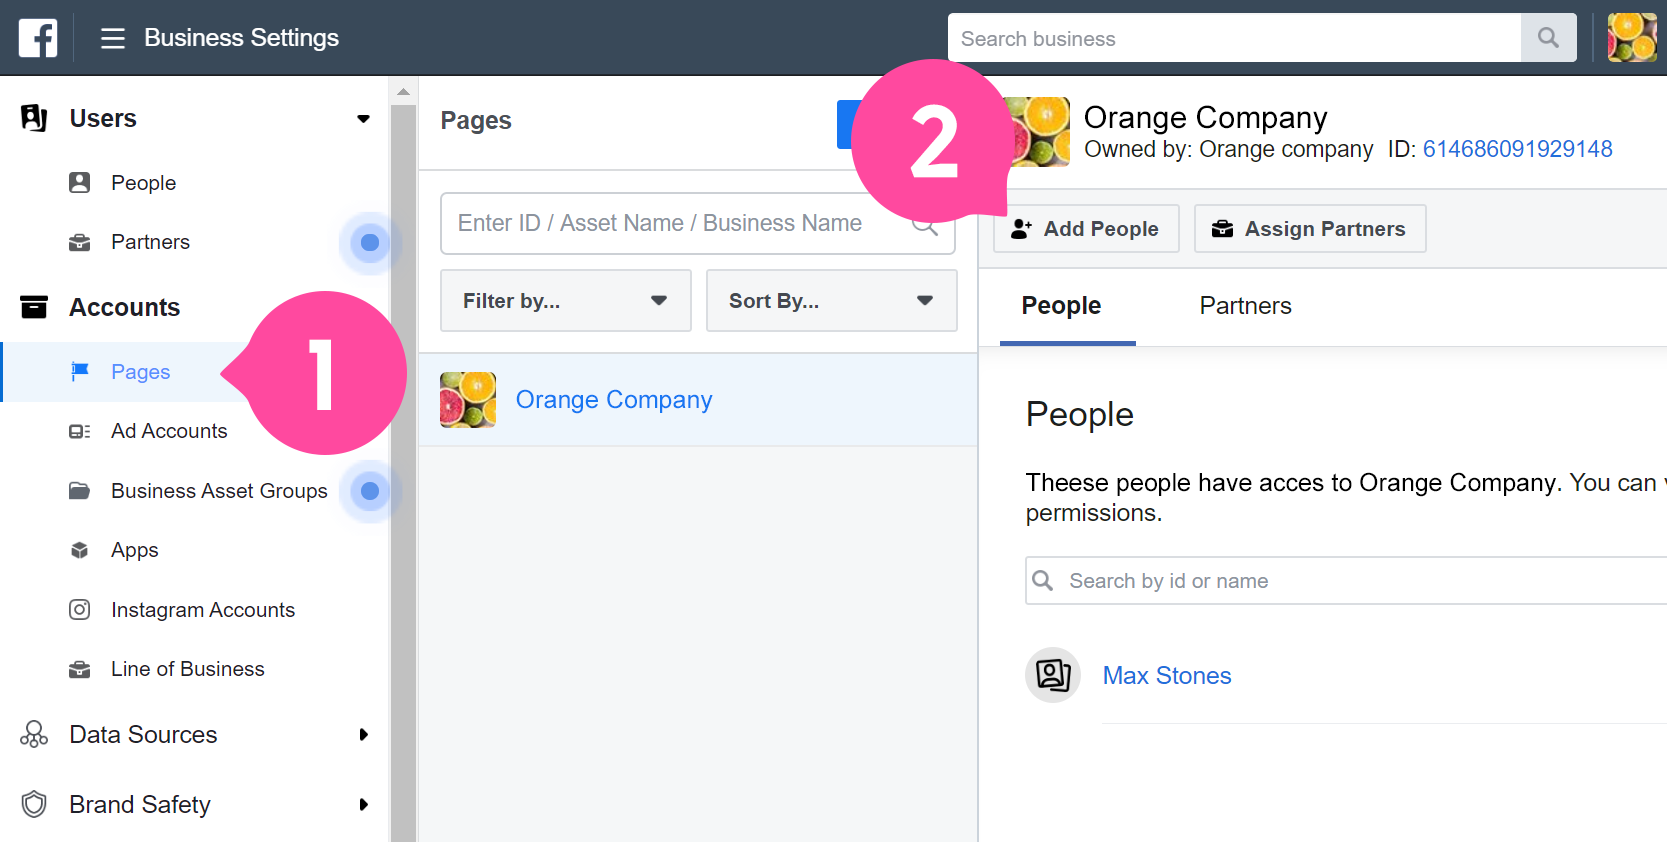
Task: Switch to the Partners tab
Action: pos(1245,306)
